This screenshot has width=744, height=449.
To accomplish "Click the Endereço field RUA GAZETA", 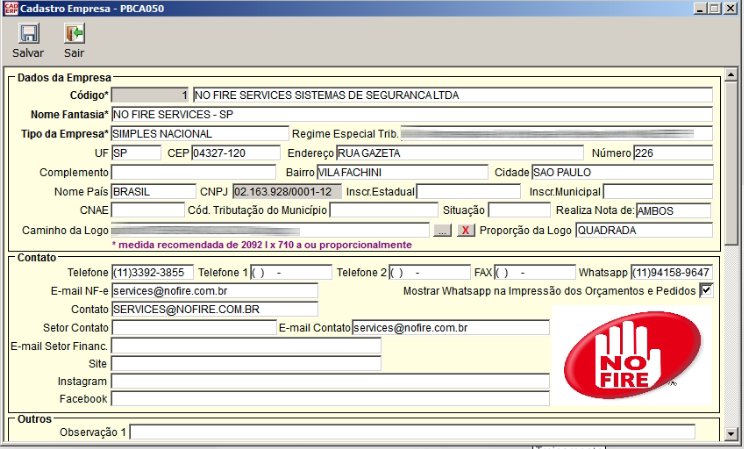I will (x=460, y=153).
